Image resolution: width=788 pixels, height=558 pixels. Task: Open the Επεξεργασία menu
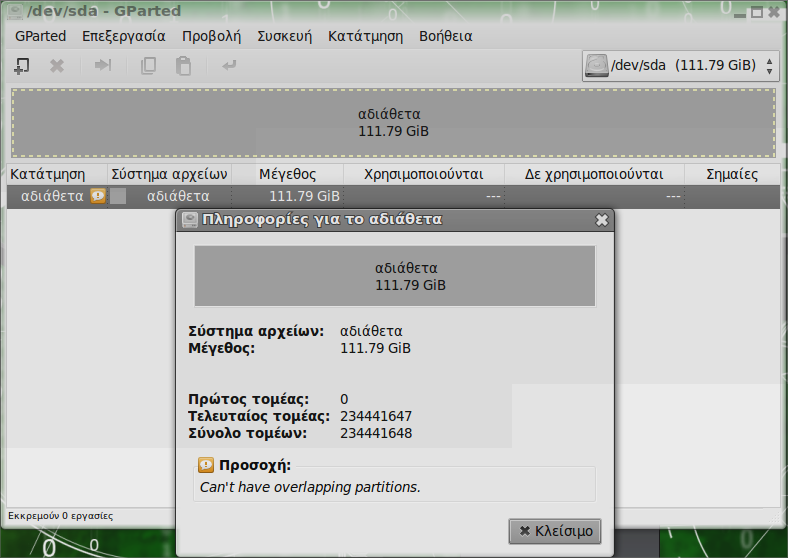[x=123, y=36]
